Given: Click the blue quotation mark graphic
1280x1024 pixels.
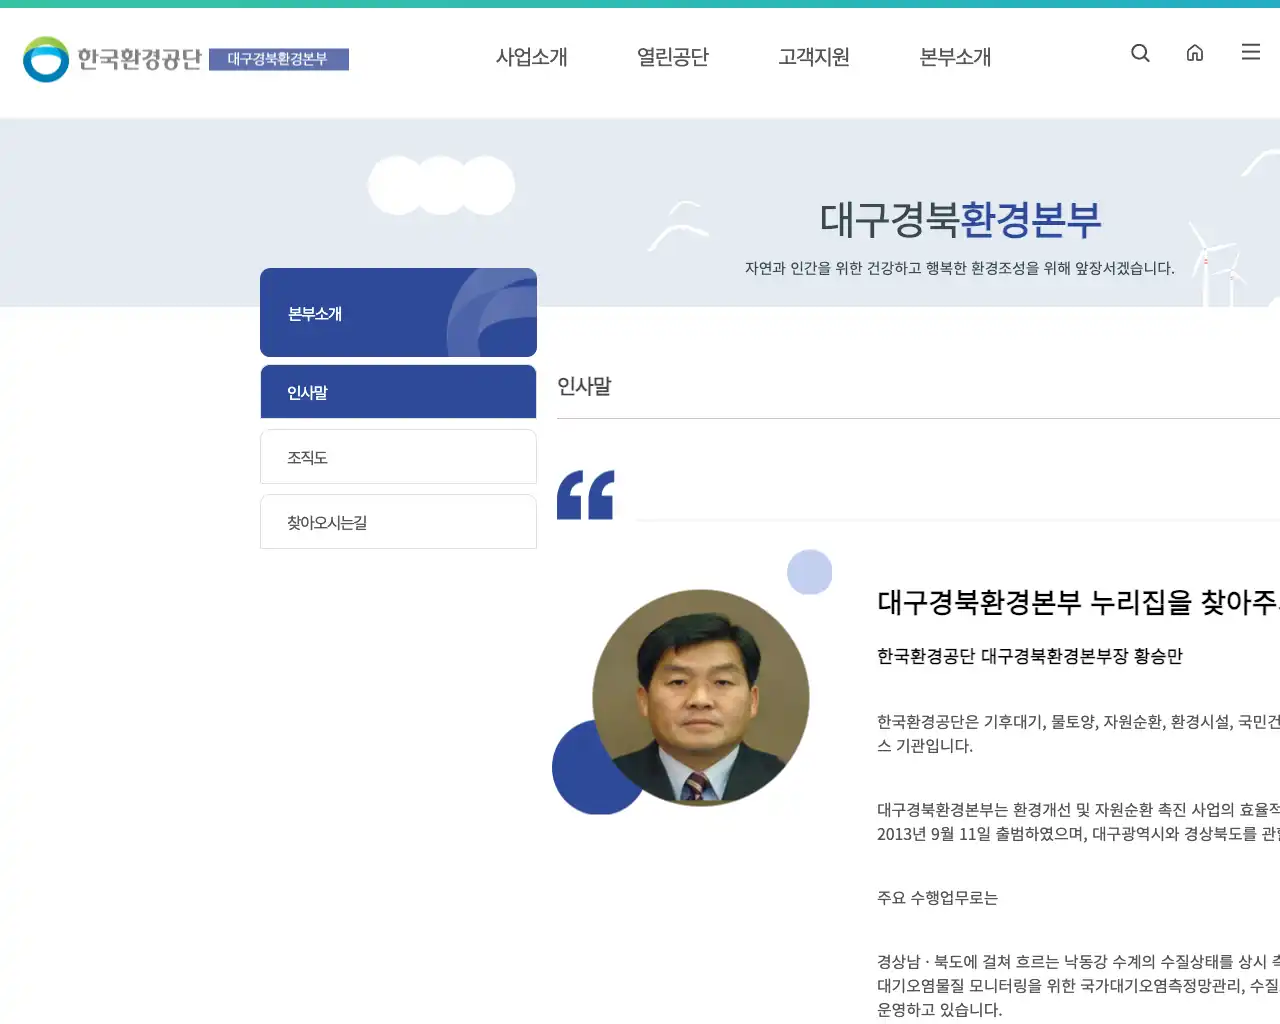Looking at the screenshot, I should click(x=585, y=494).
